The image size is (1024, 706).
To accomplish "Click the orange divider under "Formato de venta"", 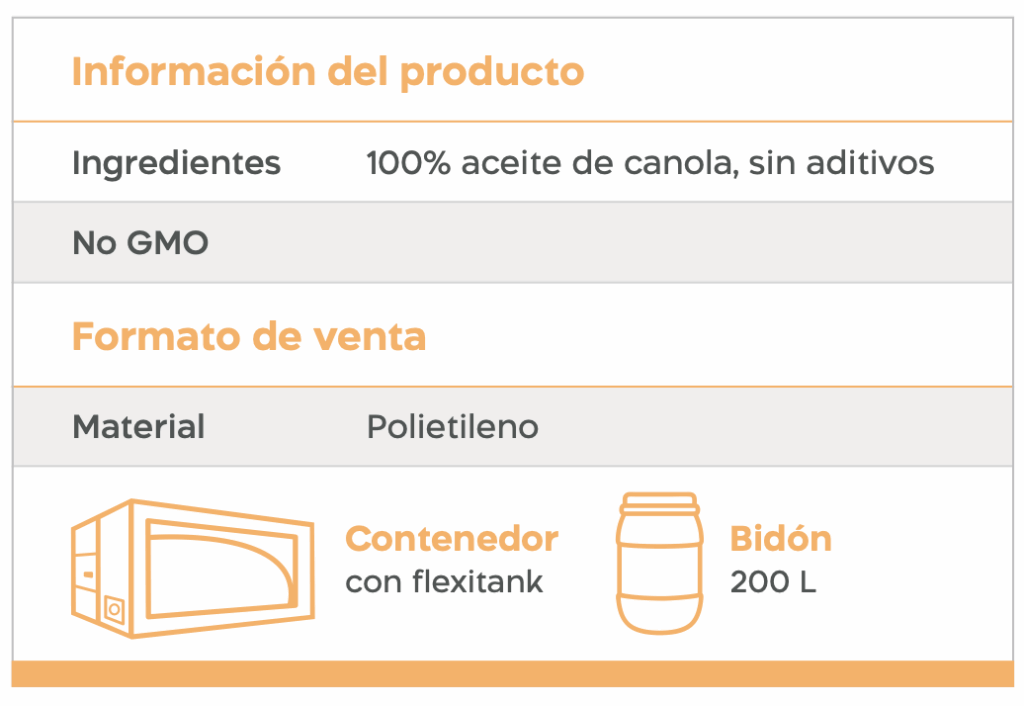I will pos(512,386).
